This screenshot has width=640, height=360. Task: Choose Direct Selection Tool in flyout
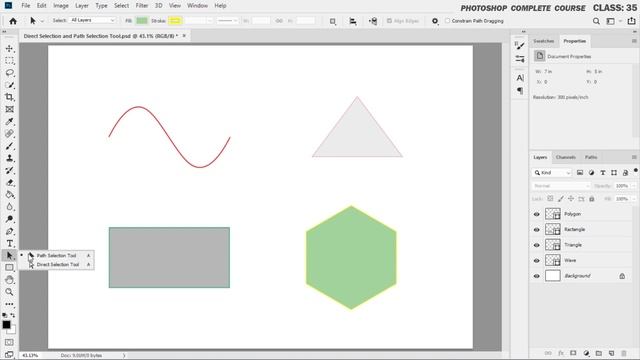tap(56, 265)
